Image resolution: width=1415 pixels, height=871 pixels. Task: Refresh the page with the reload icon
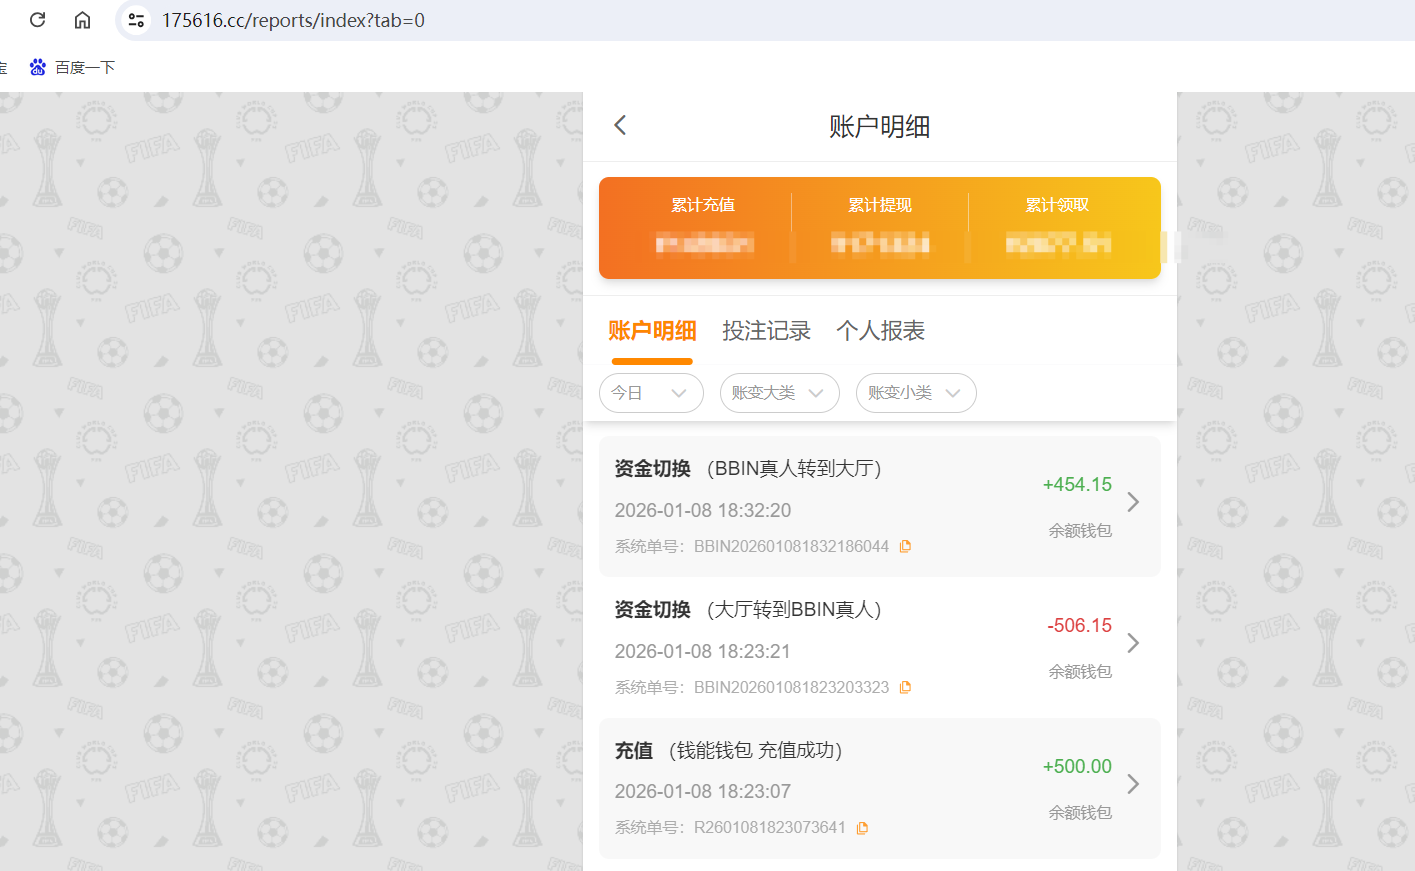coord(37,19)
